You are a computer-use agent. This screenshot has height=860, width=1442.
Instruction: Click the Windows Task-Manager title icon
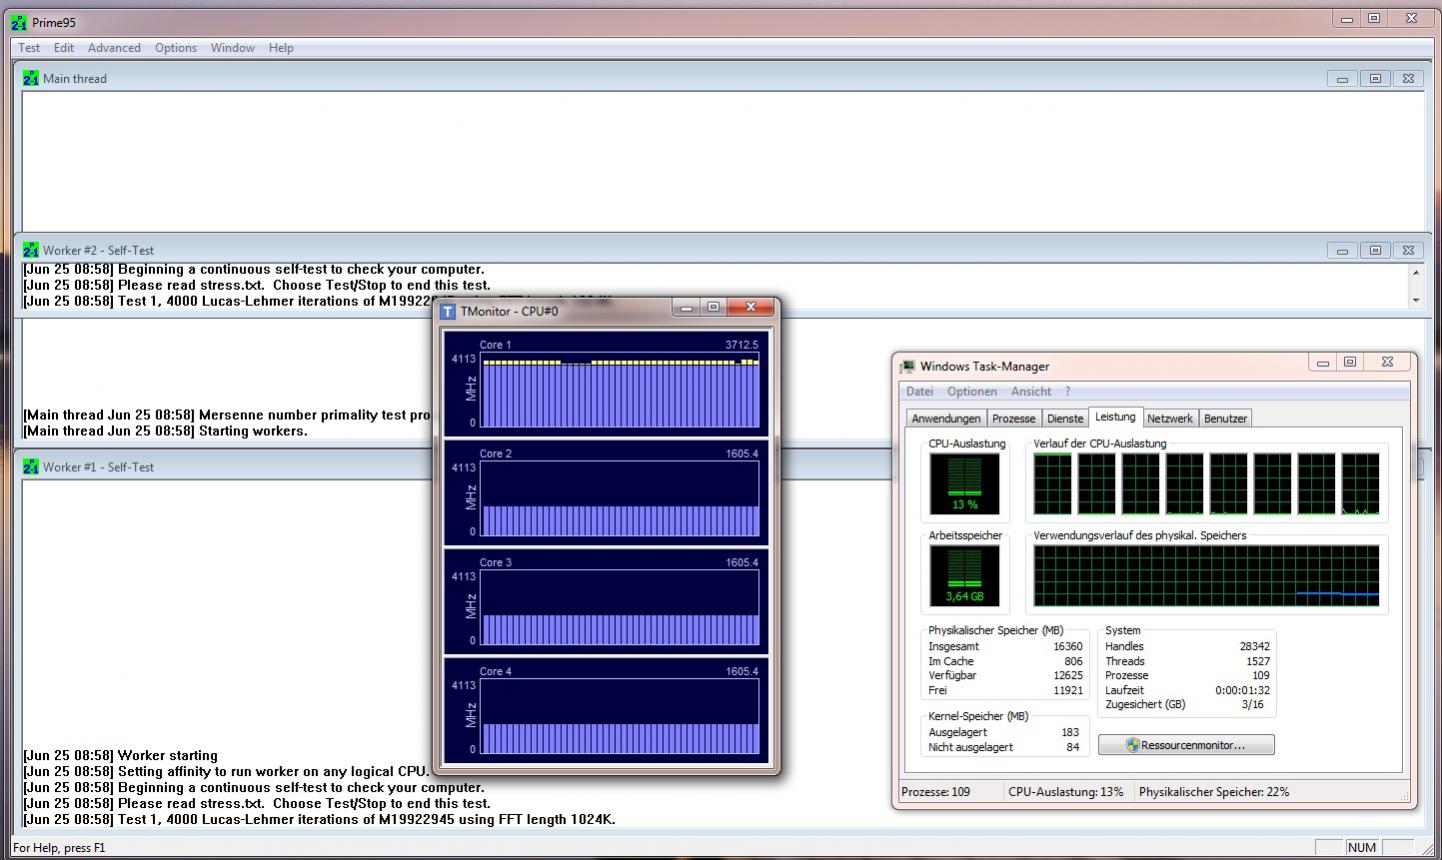(x=907, y=367)
